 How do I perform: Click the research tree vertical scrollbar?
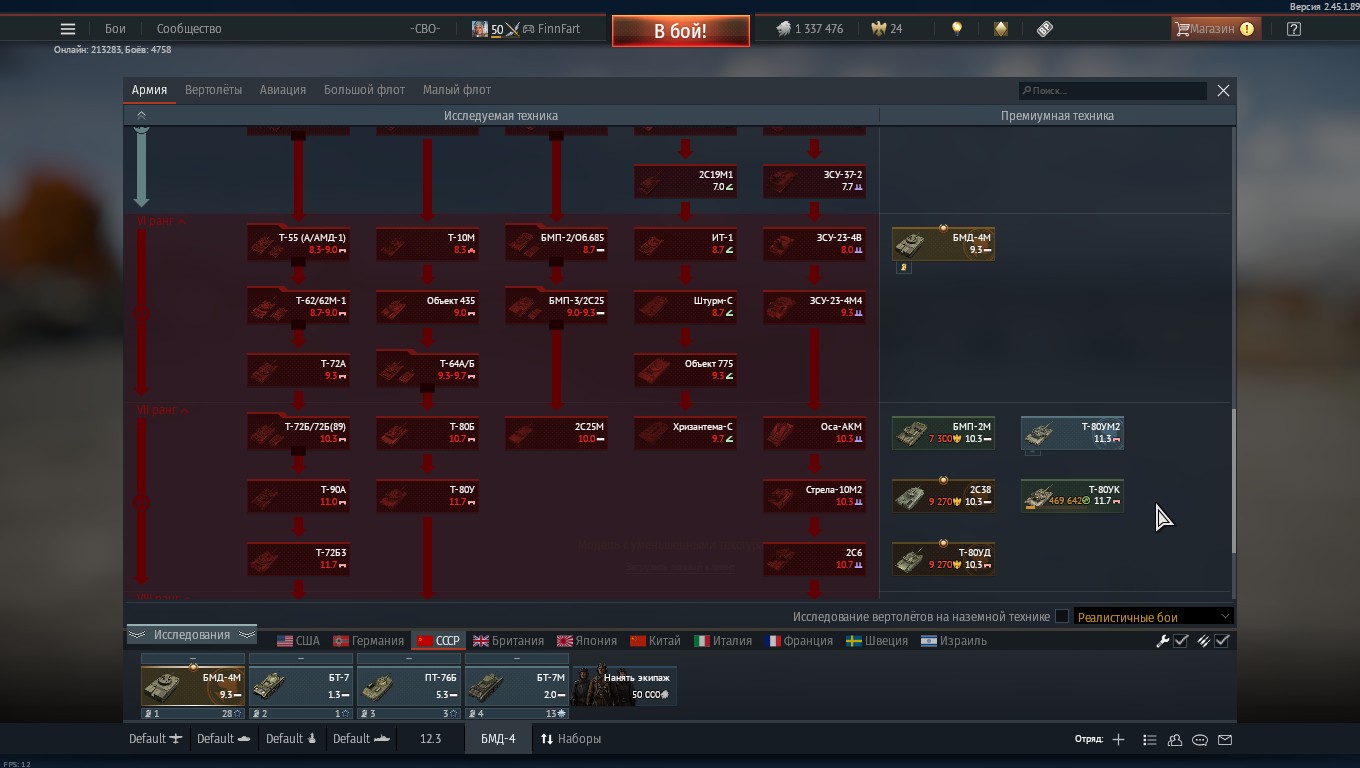coord(1233,480)
